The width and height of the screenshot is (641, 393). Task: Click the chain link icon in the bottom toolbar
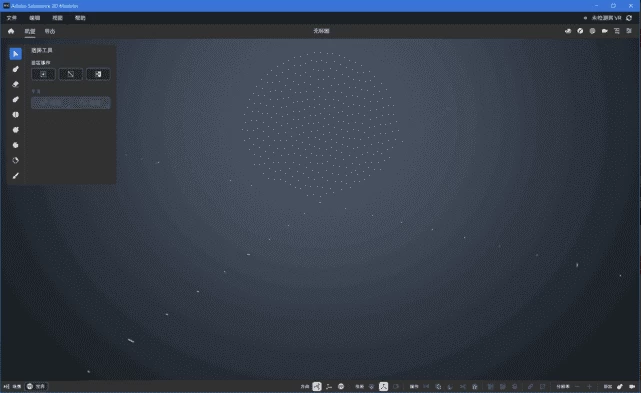pyautogui.click(x=530, y=386)
